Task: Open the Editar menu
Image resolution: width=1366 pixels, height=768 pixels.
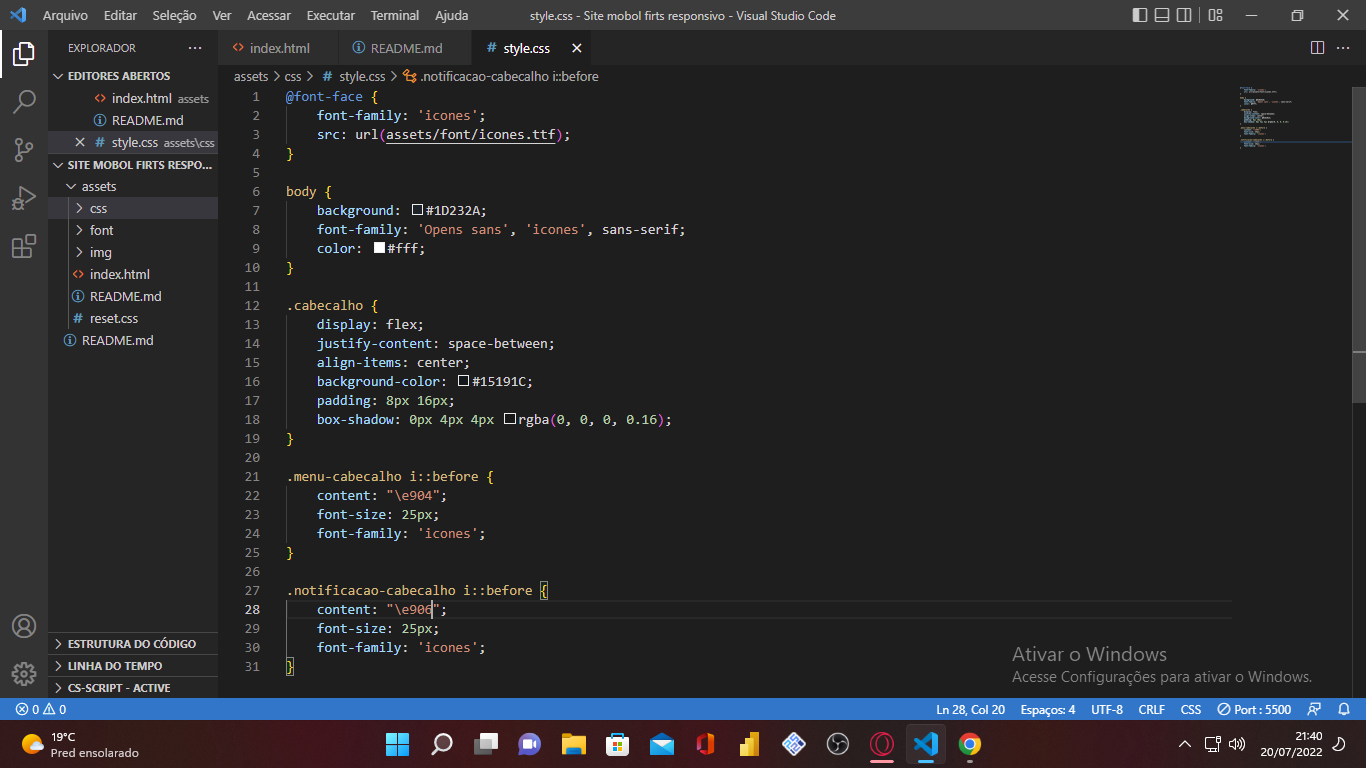Action: coord(120,16)
